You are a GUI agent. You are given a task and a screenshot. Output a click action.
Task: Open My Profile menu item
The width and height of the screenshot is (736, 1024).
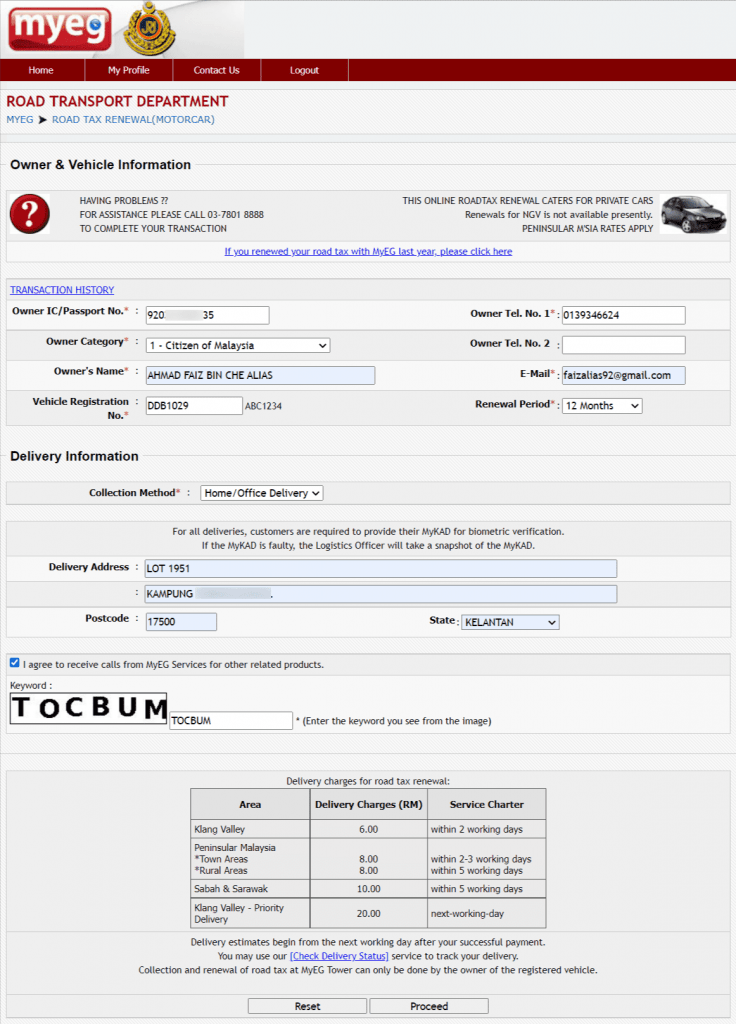click(x=129, y=70)
